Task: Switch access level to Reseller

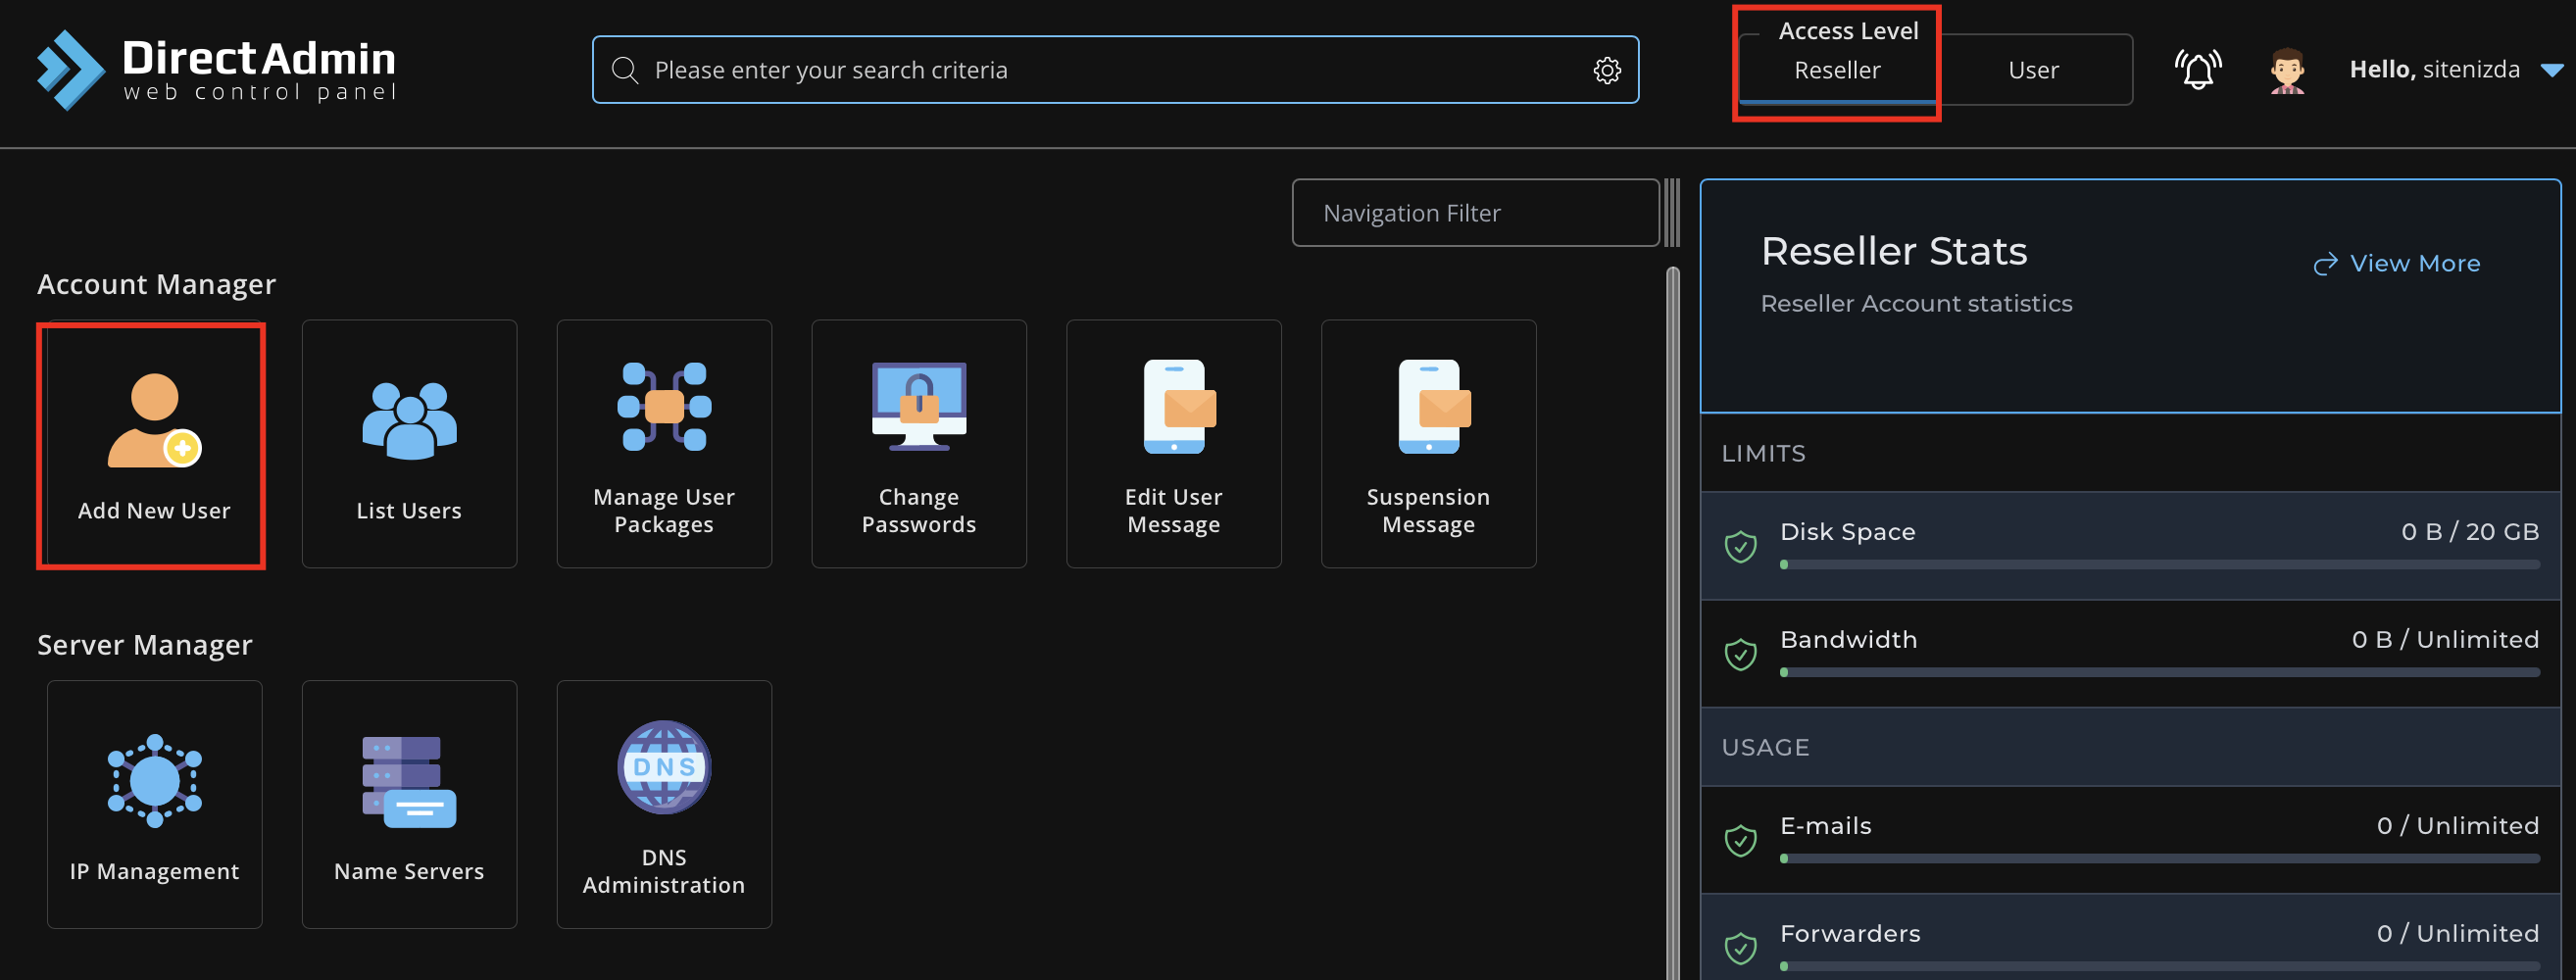Action: pos(1837,70)
